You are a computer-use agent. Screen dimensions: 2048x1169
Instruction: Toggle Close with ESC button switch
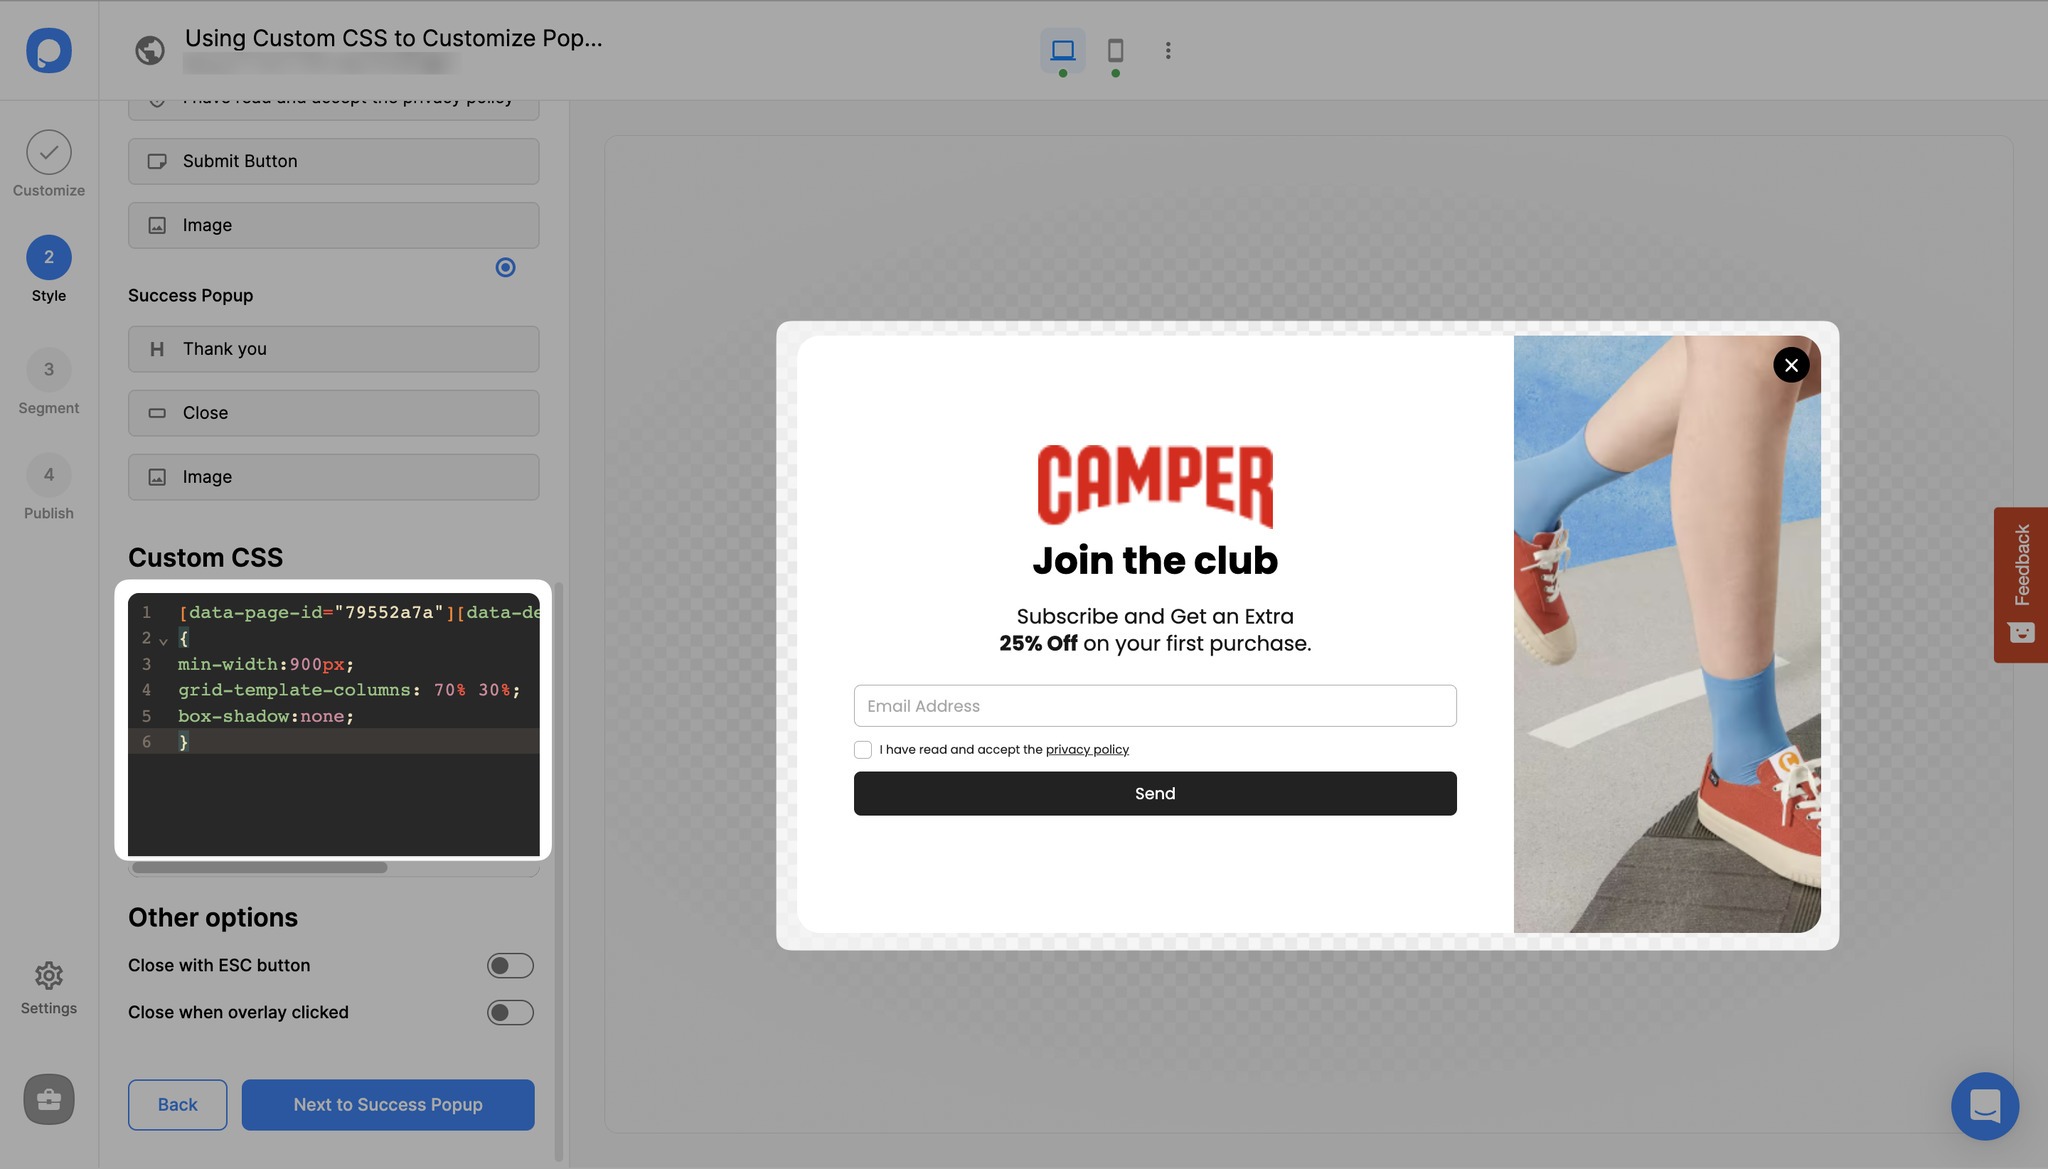[509, 965]
